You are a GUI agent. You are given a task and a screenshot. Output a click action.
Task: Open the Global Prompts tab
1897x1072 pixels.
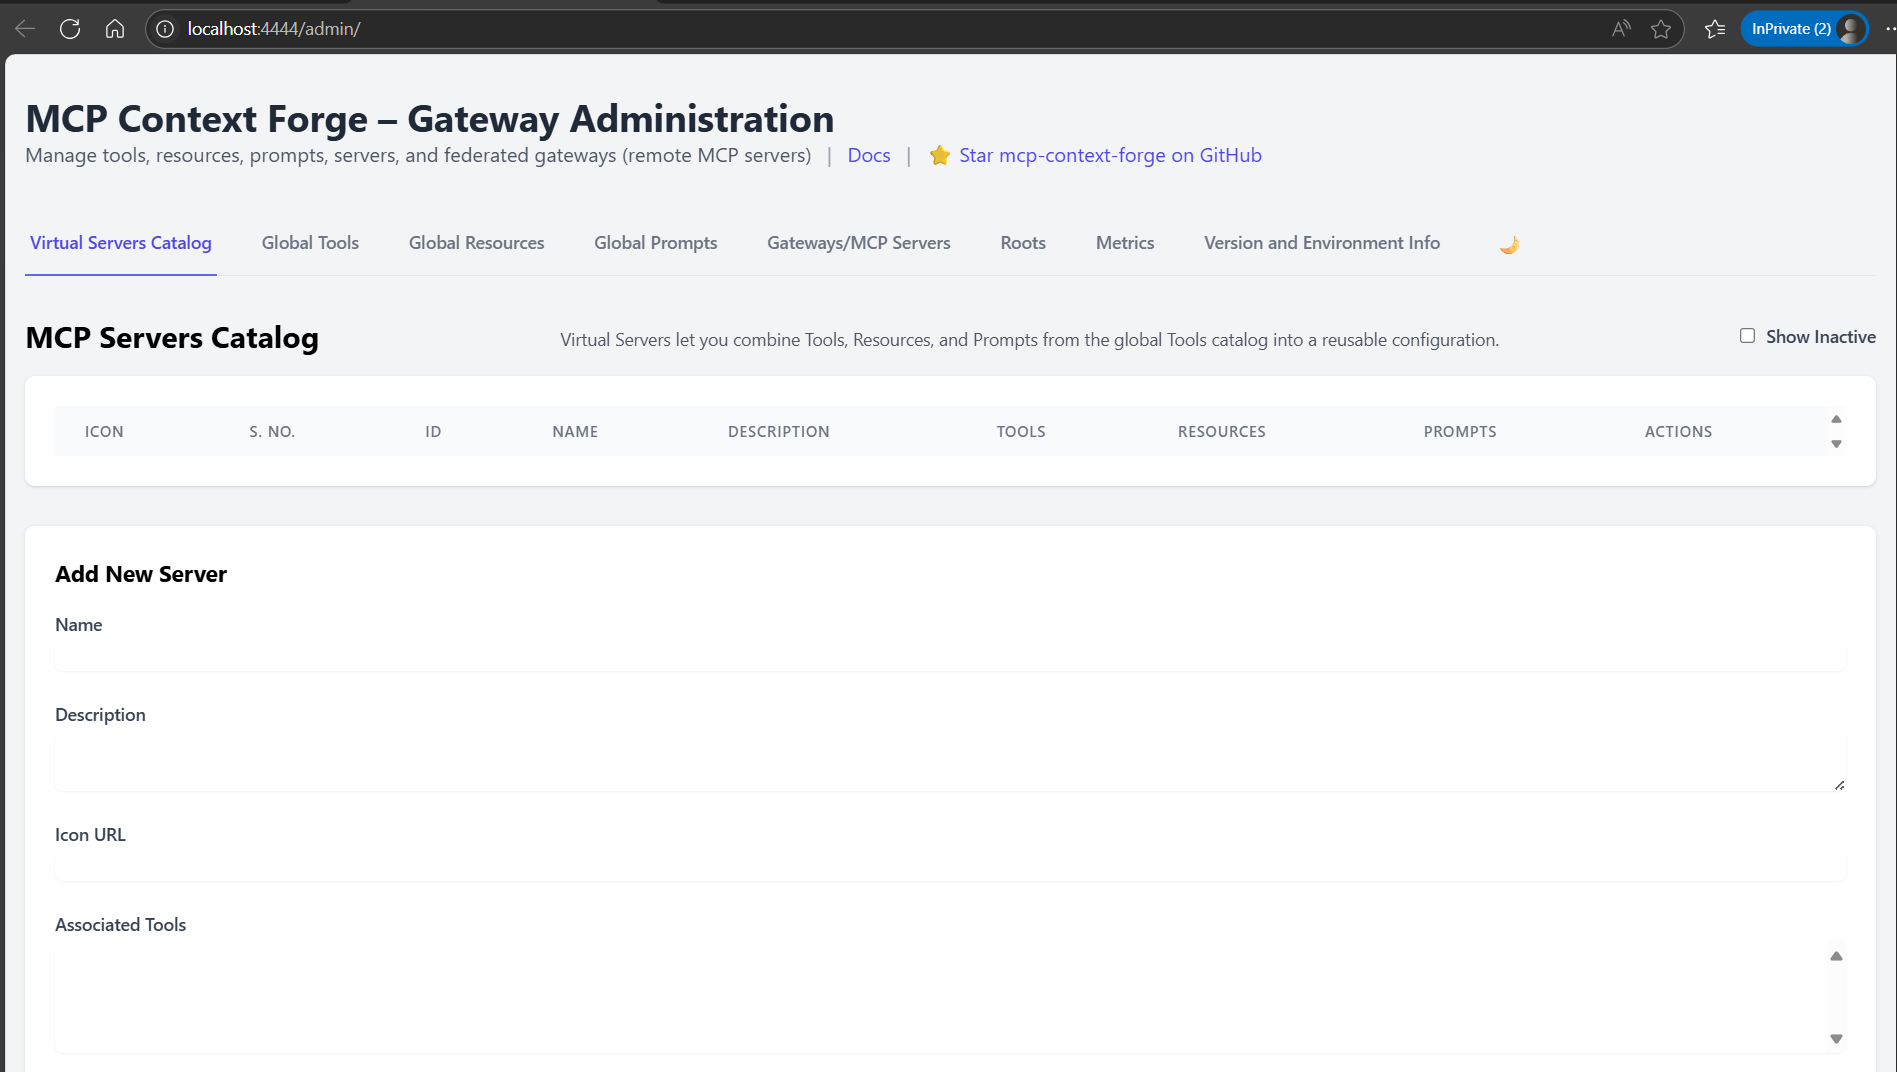tap(656, 243)
